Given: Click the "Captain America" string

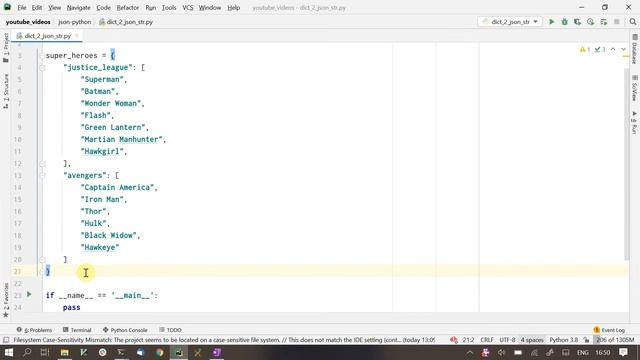Looking at the screenshot, I should 117,187.
